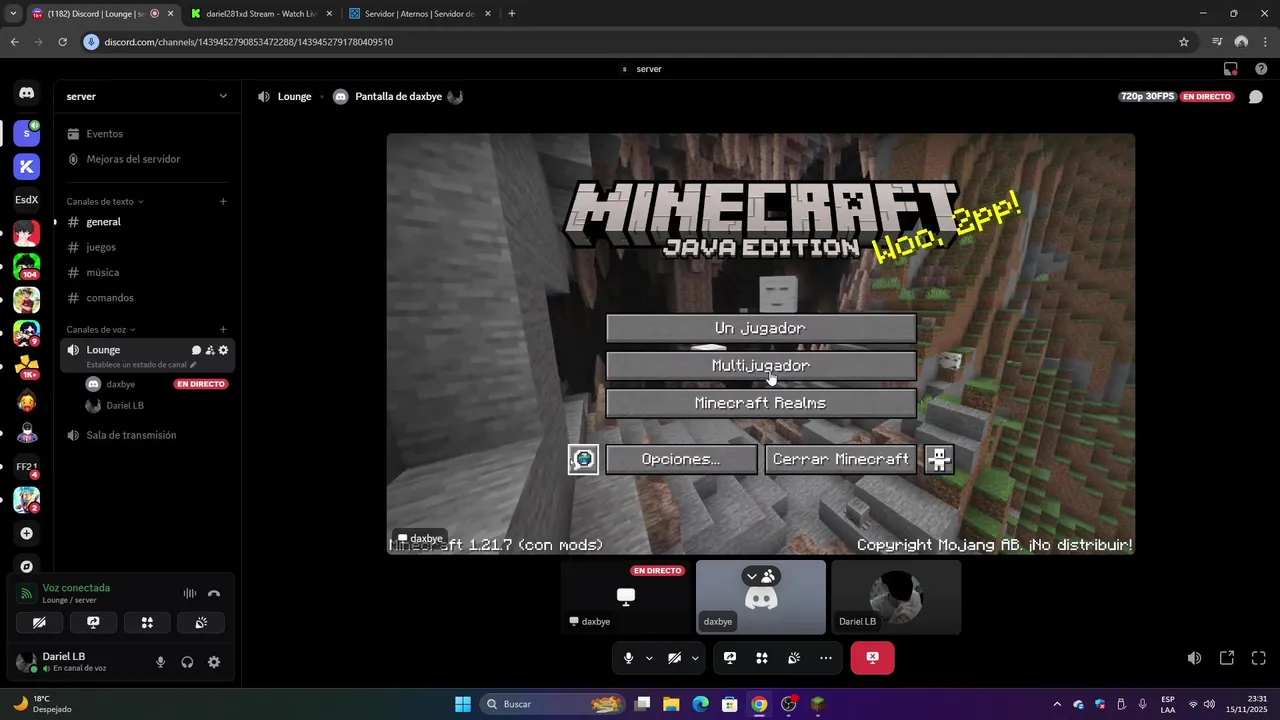Share screen from the voice connected panel

(x=93, y=622)
